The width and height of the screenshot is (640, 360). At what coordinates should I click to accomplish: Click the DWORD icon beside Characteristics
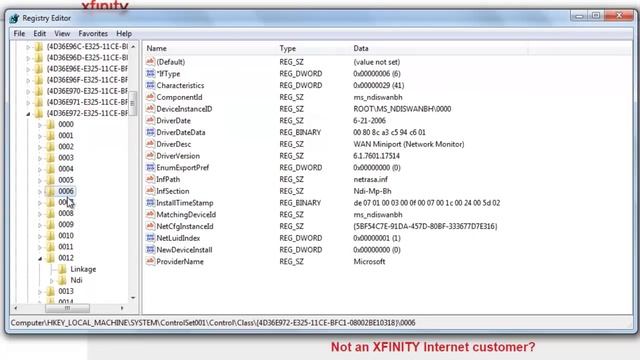(x=151, y=85)
